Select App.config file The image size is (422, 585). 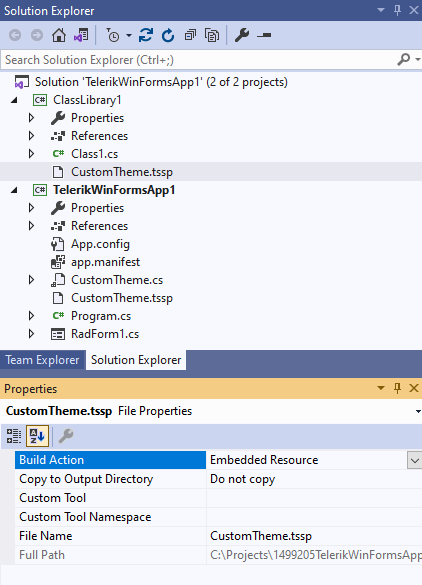100,244
